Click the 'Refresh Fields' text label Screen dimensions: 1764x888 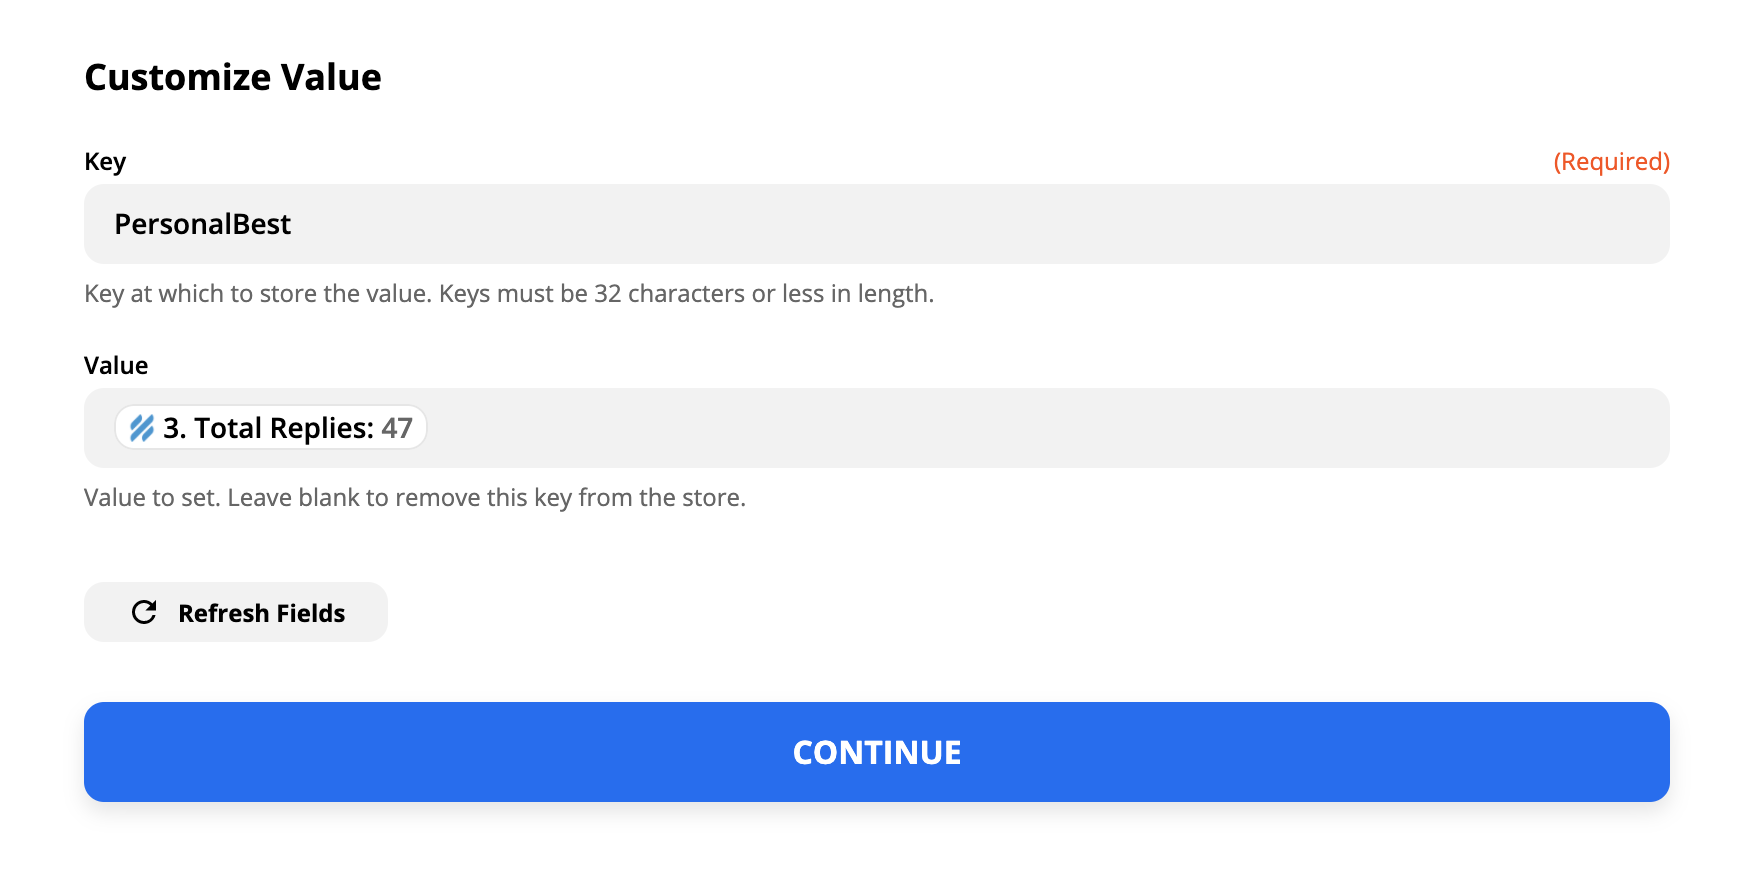(262, 613)
